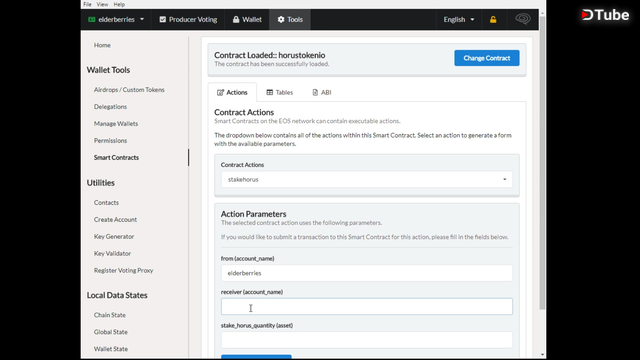640x360 pixels.
Task: Click the stake_horus_quantity asset field
Action: (367, 340)
